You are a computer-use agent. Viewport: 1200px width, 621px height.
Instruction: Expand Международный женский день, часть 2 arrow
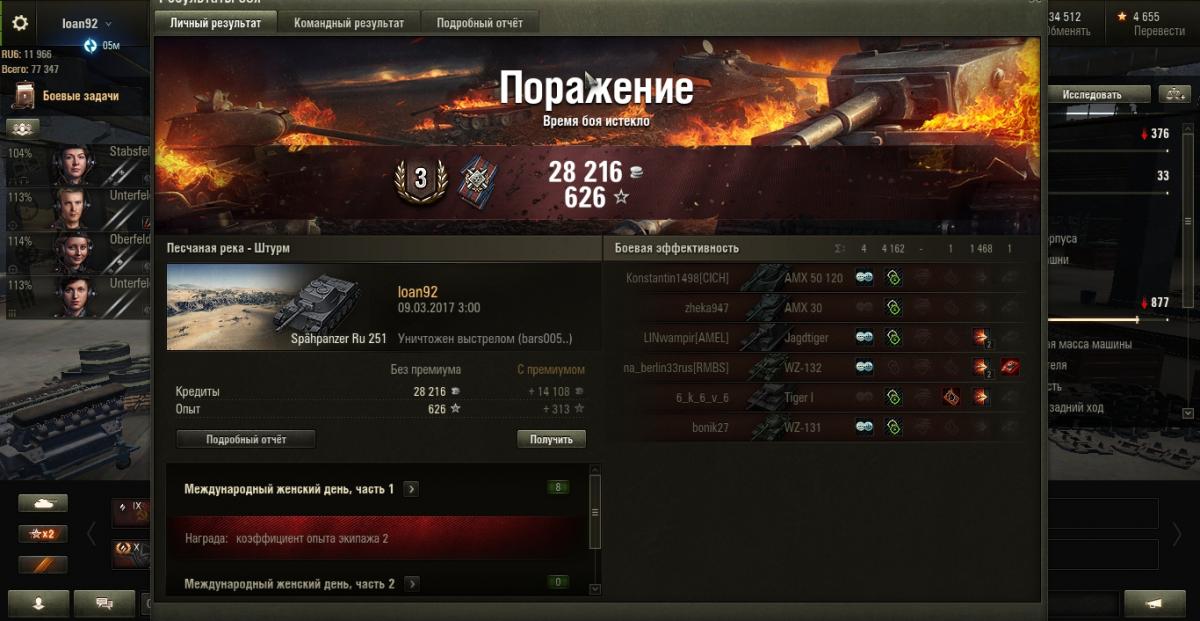(411, 584)
